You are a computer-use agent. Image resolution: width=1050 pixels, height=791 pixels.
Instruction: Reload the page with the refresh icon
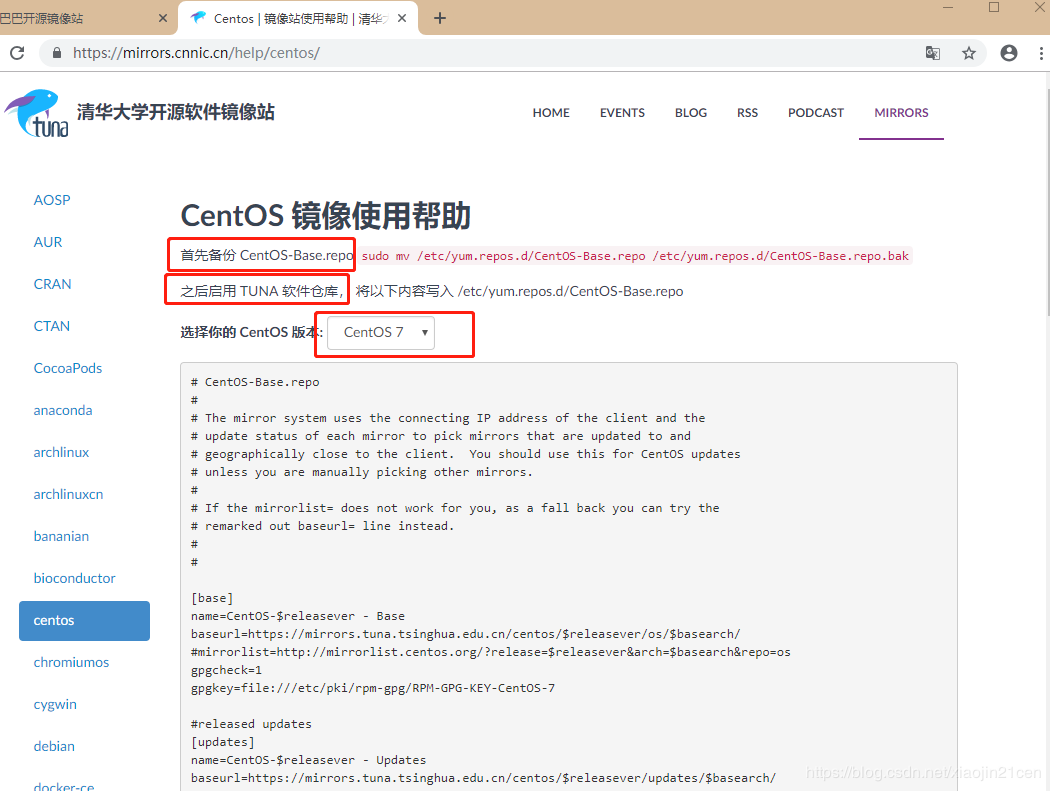click(x=17, y=53)
